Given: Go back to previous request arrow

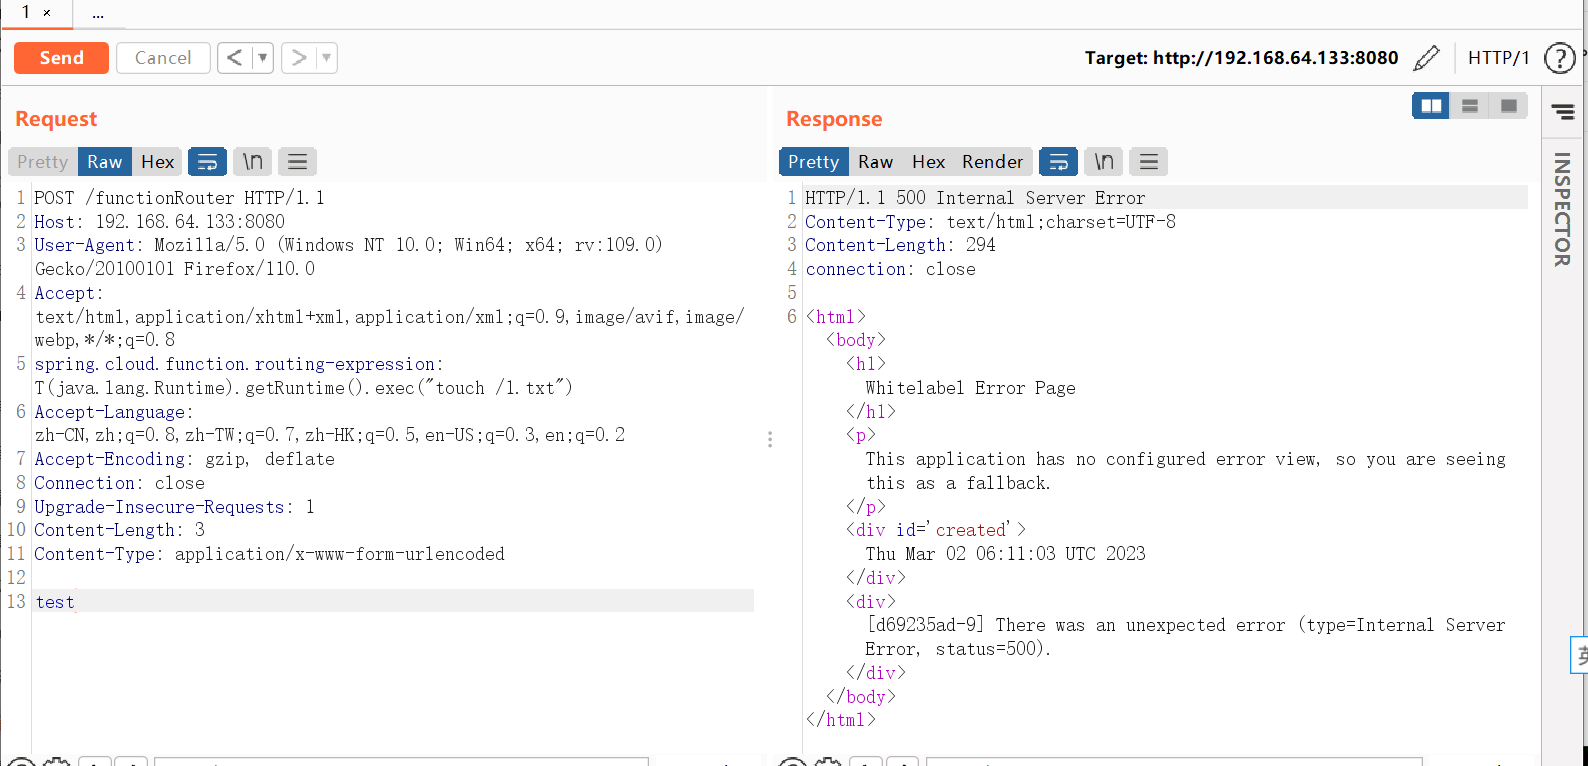Looking at the screenshot, I should (234, 58).
